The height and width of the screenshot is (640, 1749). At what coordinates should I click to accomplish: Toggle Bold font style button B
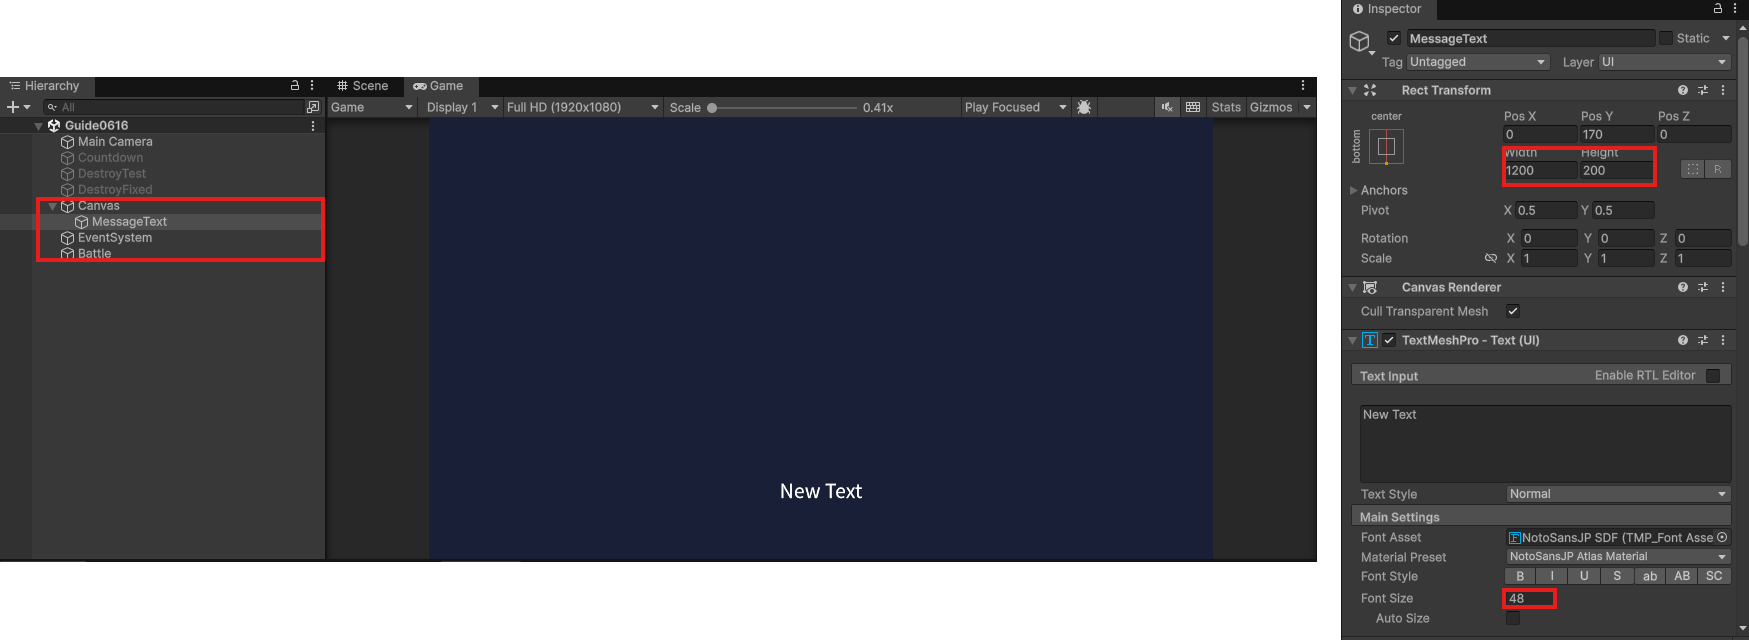1520,576
